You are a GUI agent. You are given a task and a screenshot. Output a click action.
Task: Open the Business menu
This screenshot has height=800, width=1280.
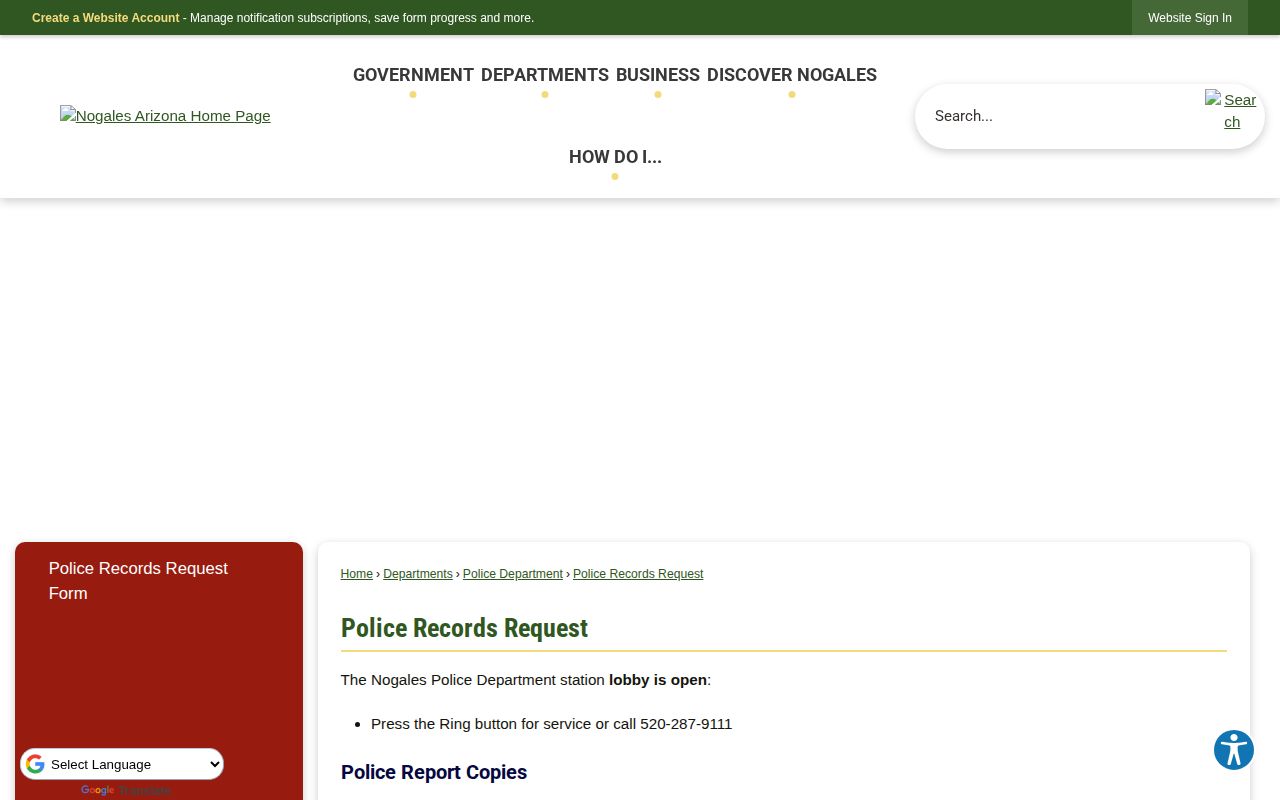658,75
